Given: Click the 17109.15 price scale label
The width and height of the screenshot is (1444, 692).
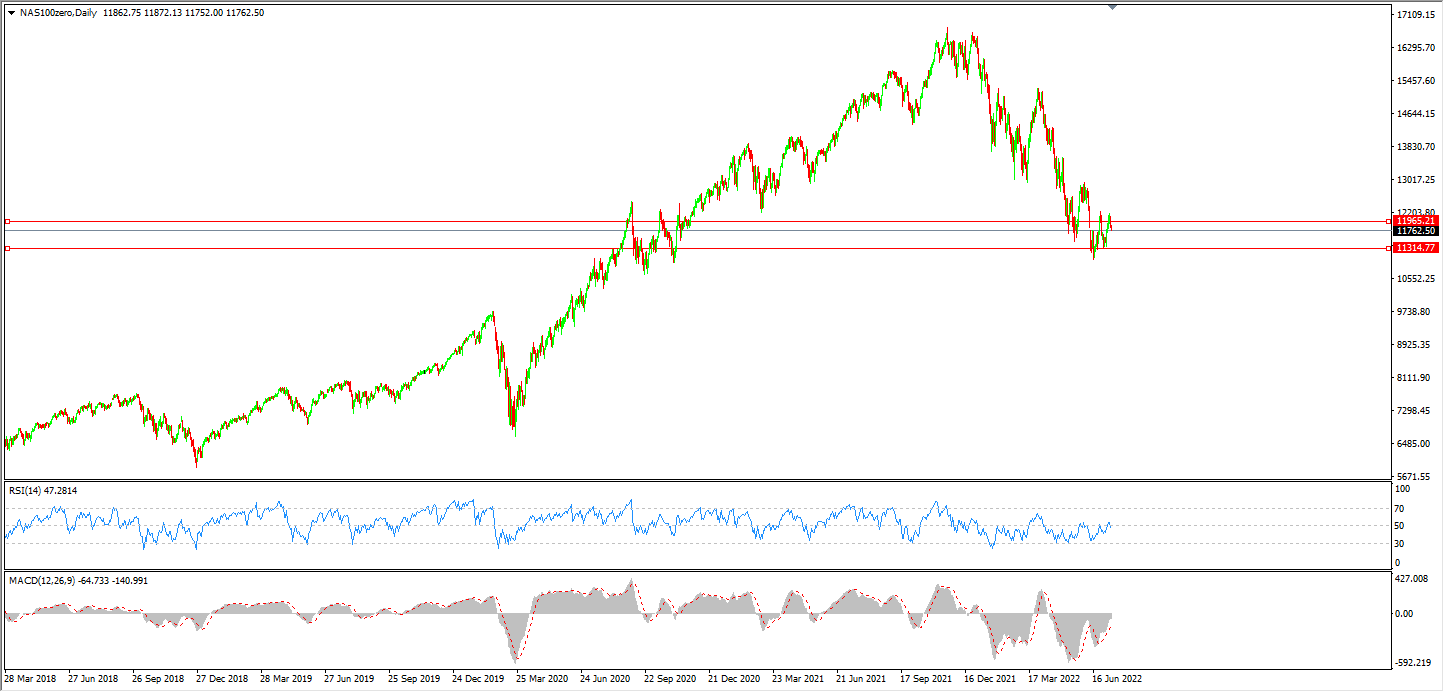Looking at the screenshot, I should click(x=1418, y=16).
